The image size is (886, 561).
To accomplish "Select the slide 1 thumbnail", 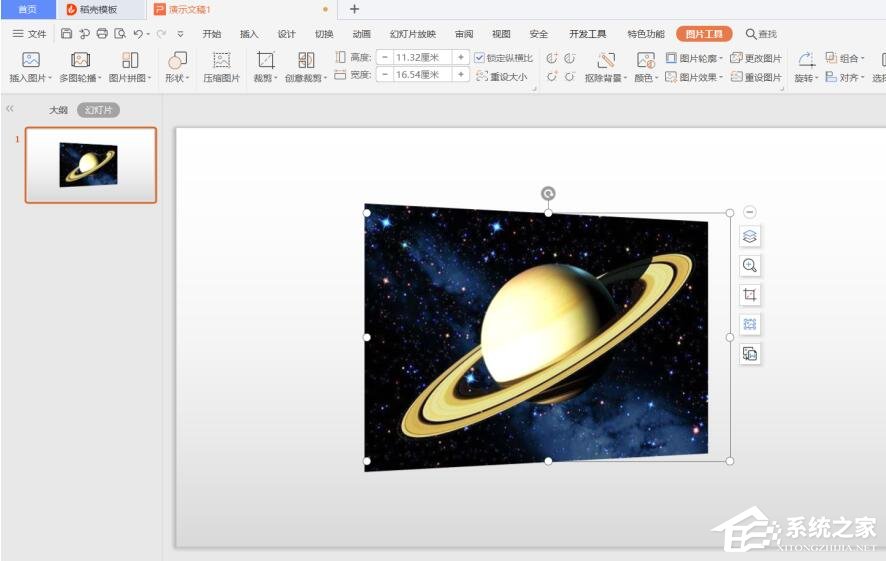I will [x=90, y=165].
